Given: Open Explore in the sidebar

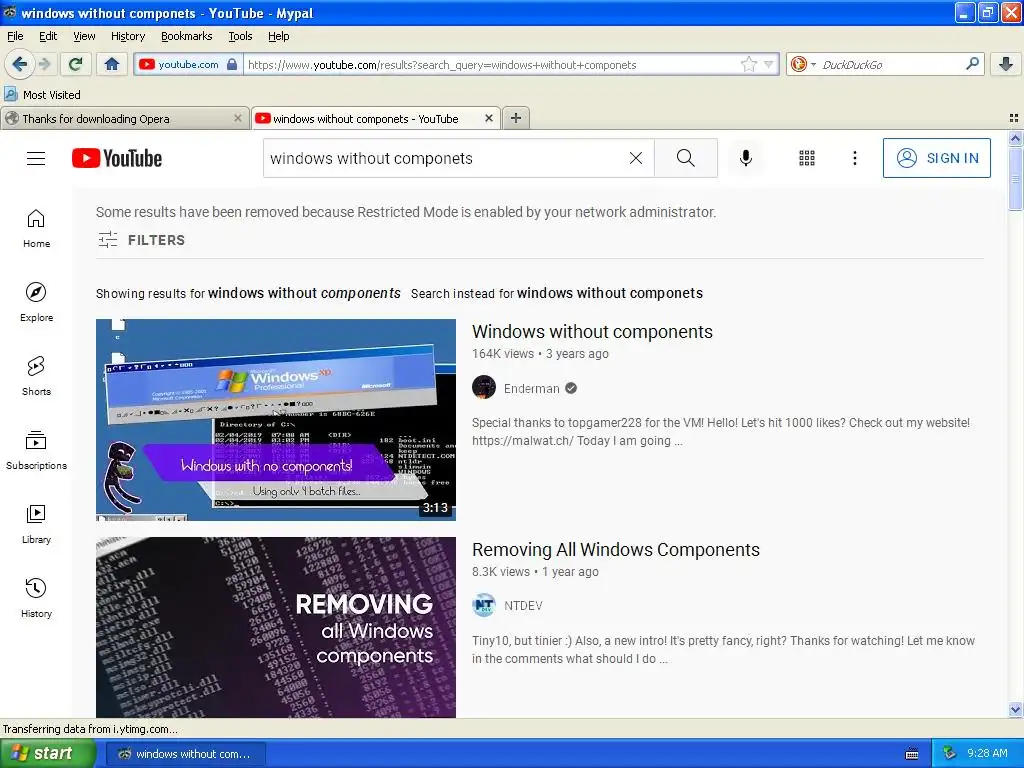Looking at the screenshot, I should pos(37,302).
